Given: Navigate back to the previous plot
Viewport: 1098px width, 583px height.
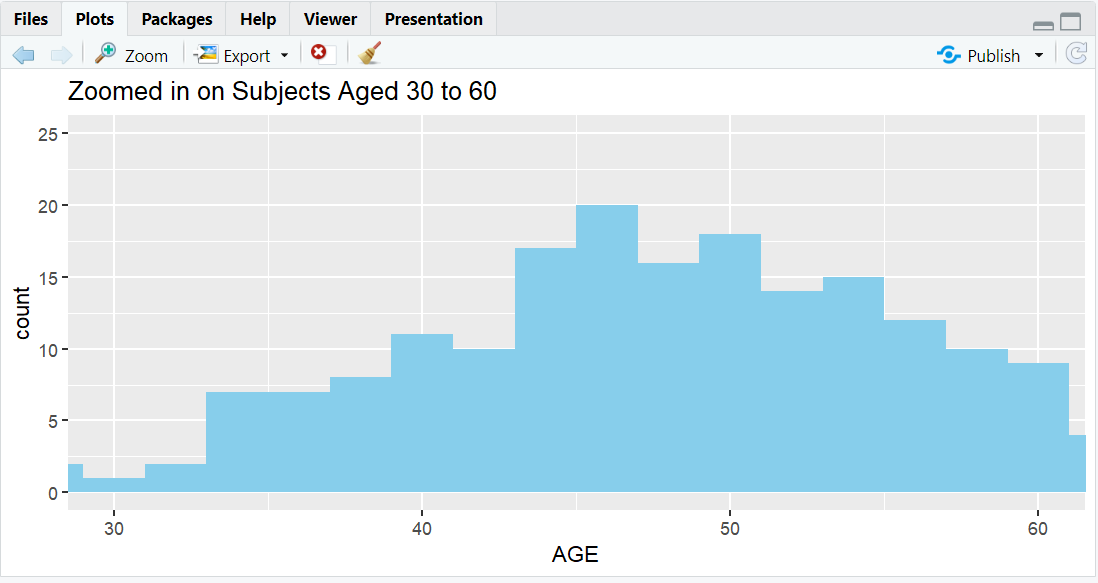Looking at the screenshot, I should 22,55.
